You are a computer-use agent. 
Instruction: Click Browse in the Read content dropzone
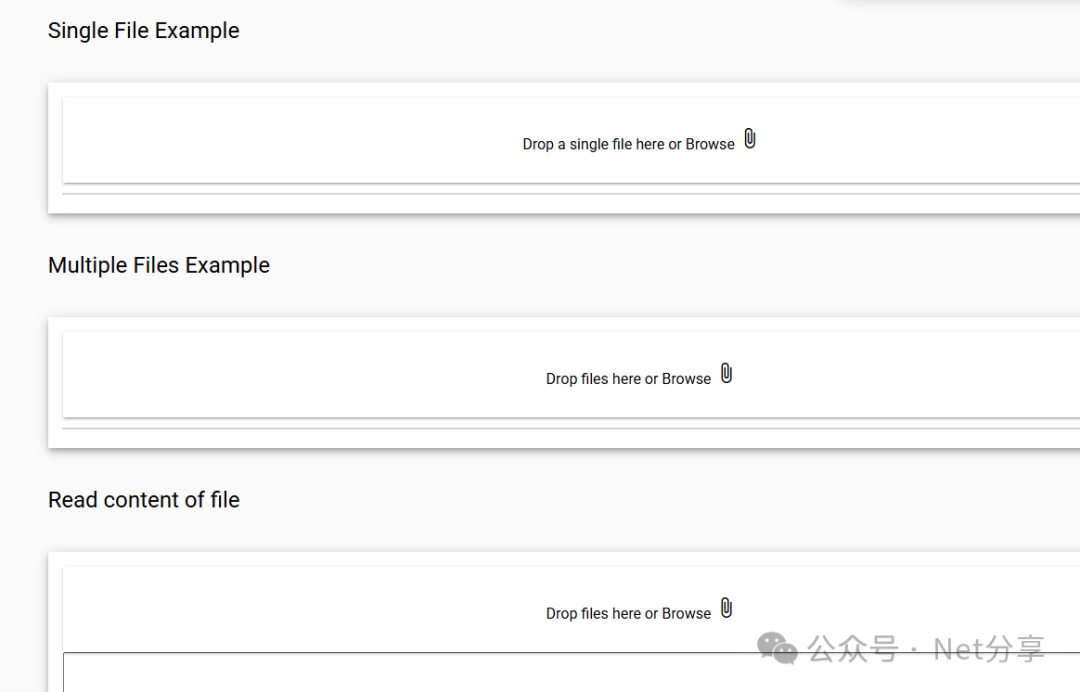click(x=686, y=613)
